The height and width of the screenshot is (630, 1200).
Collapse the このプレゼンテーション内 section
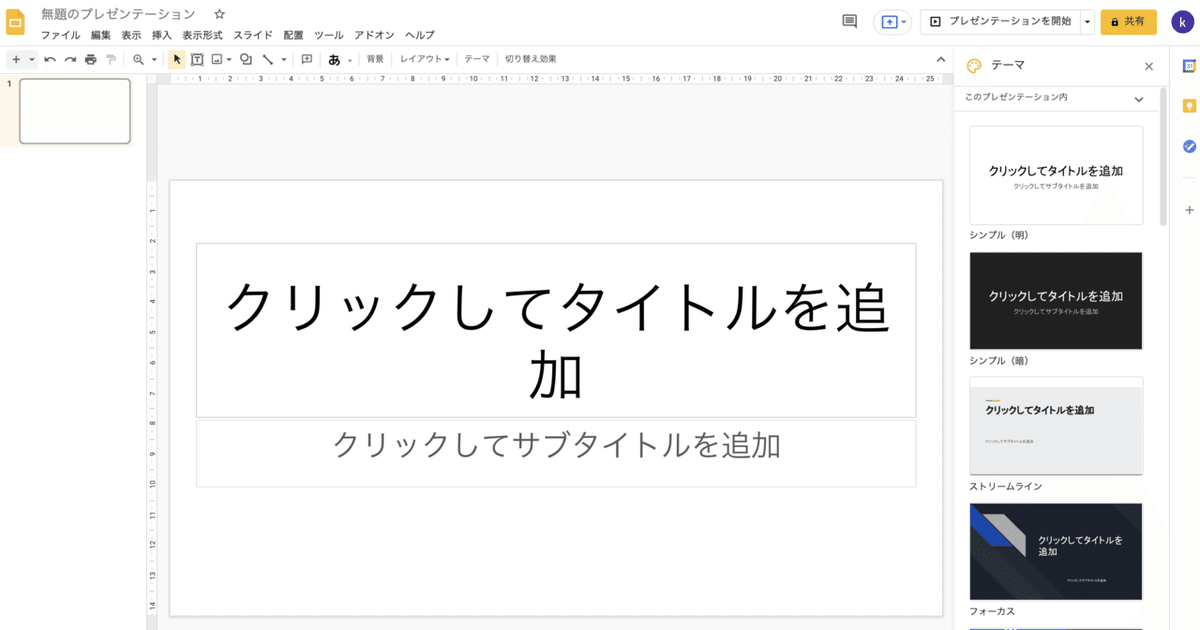click(1139, 98)
